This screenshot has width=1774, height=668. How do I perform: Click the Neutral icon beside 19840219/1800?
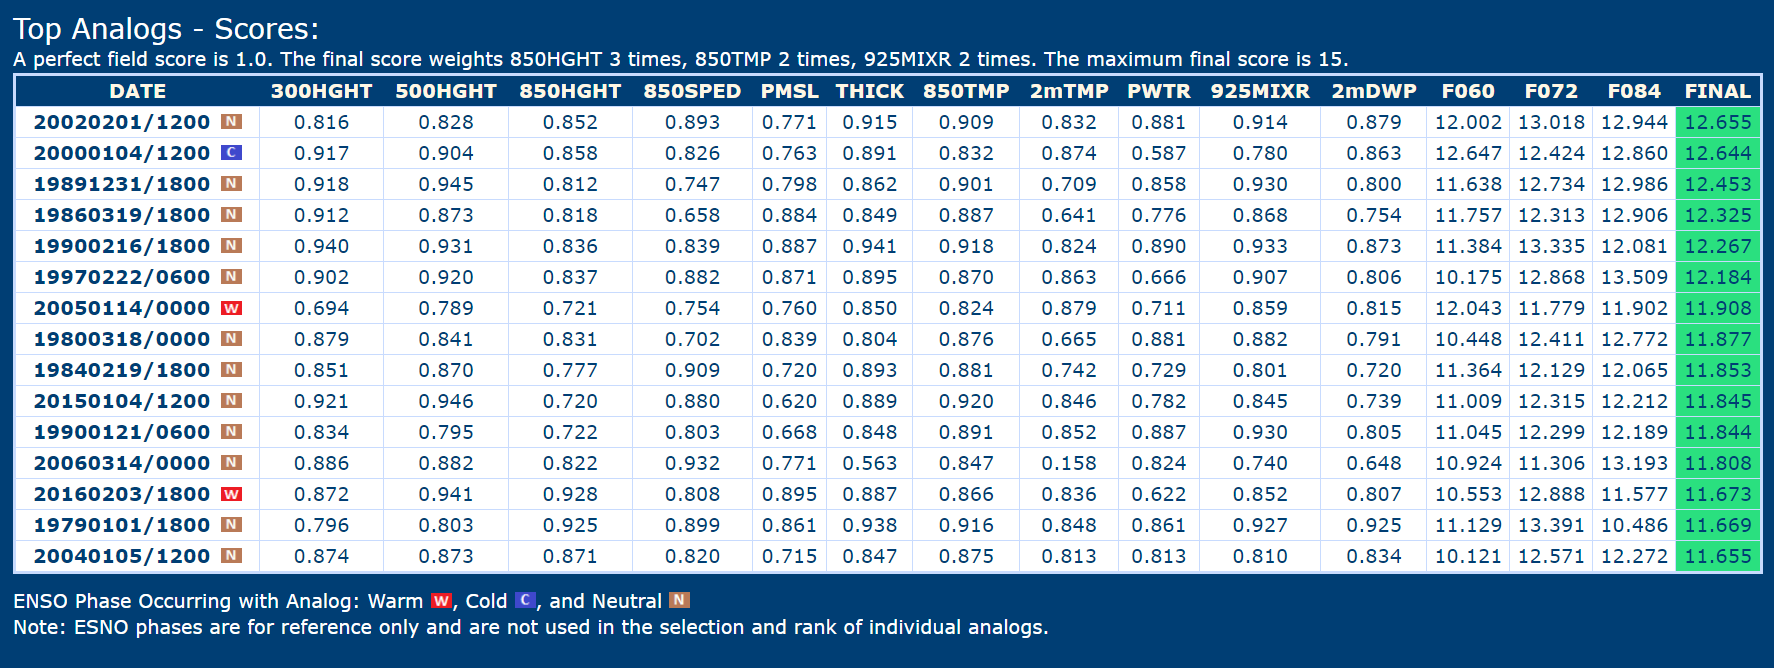tap(231, 370)
